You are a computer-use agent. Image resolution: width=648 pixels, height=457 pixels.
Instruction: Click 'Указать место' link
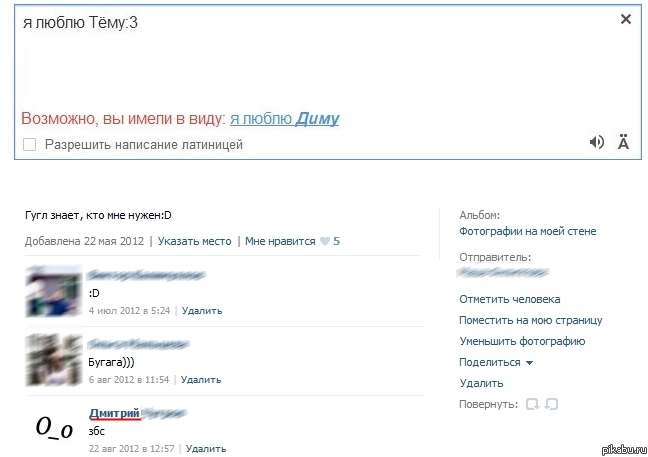coord(194,241)
